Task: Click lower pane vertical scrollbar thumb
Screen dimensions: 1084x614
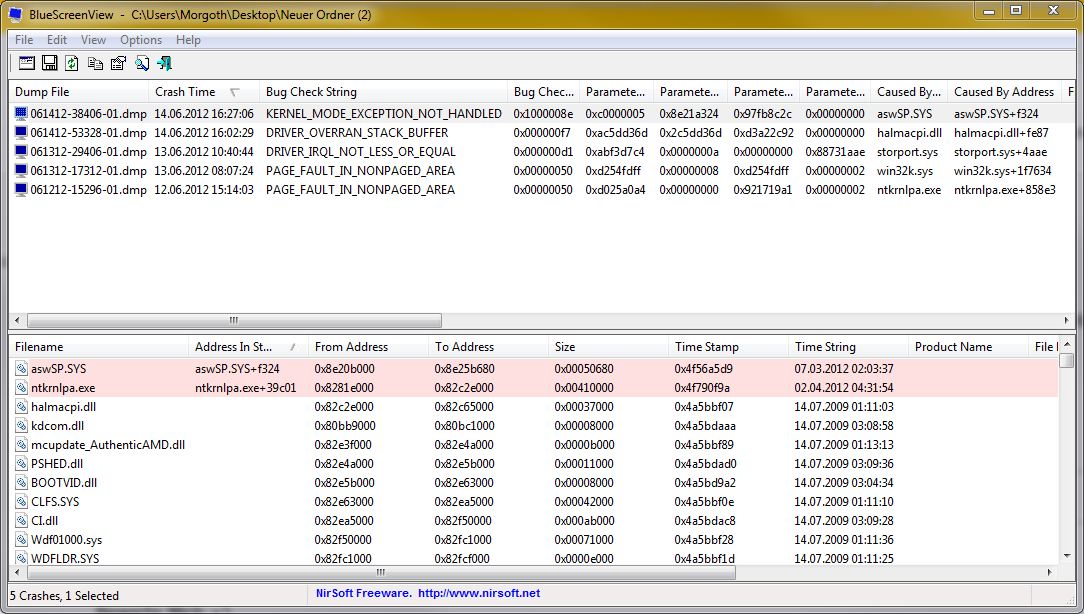Action: [x=1067, y=360]
